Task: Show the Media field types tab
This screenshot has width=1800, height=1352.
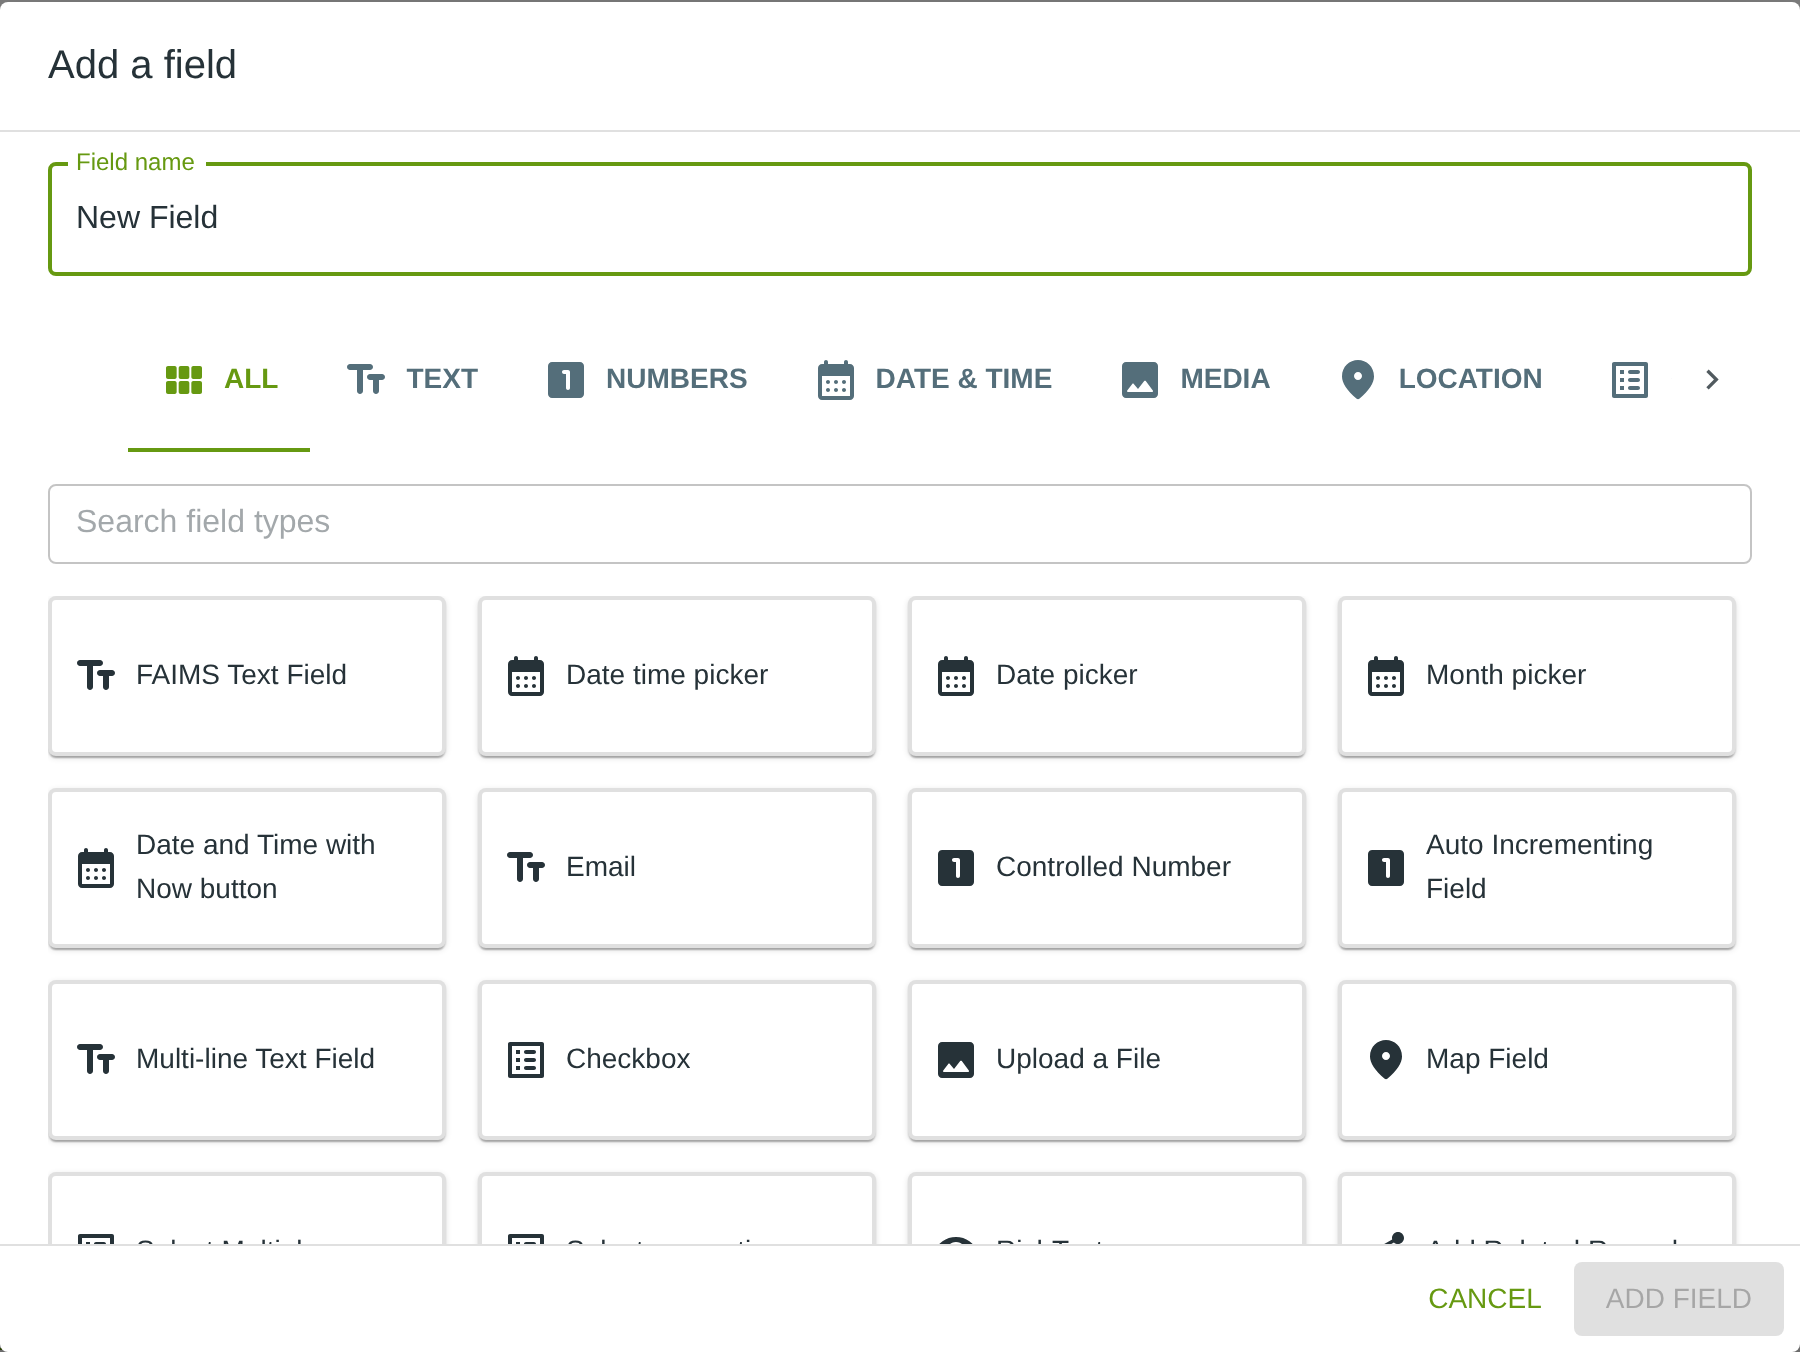Action: [x=1195, y=380]
